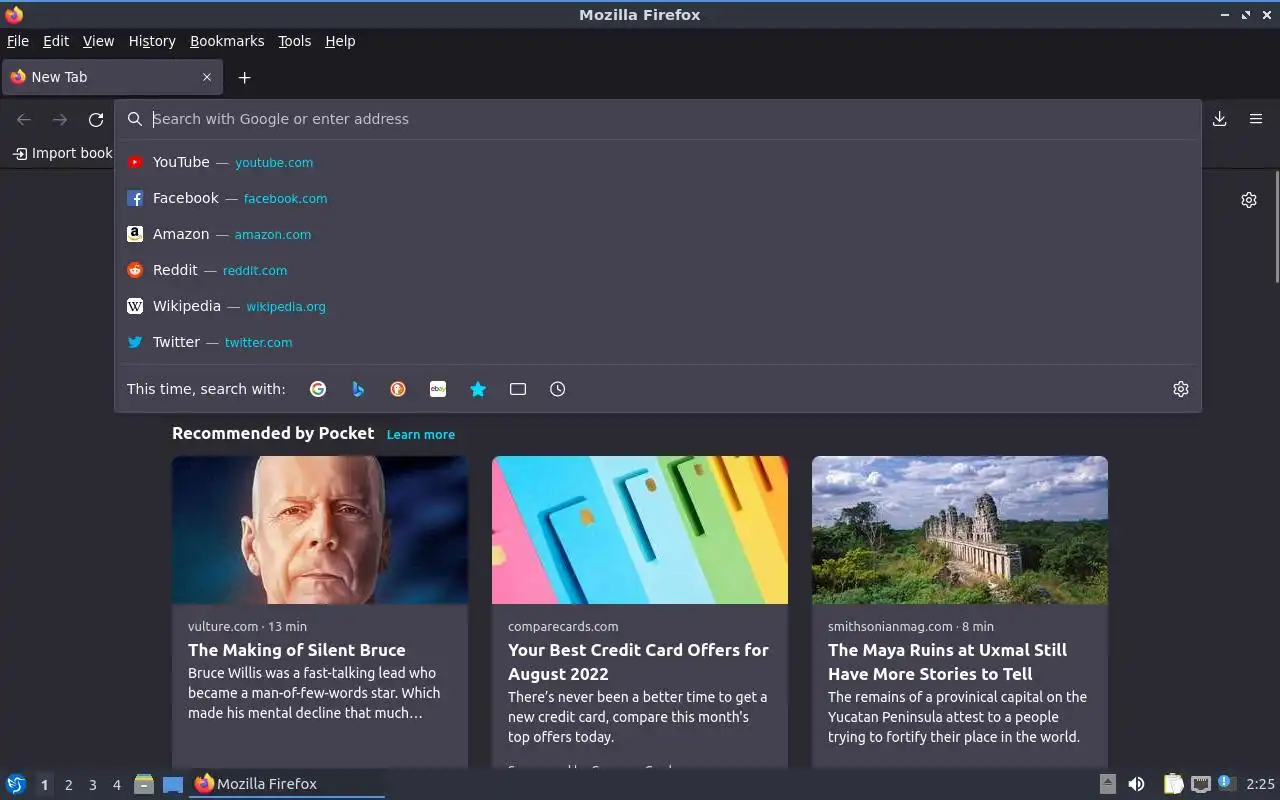Select YouTube suggestion youtube.com
This screenshot has height=800, width=1280.
[x=658, y=162]
